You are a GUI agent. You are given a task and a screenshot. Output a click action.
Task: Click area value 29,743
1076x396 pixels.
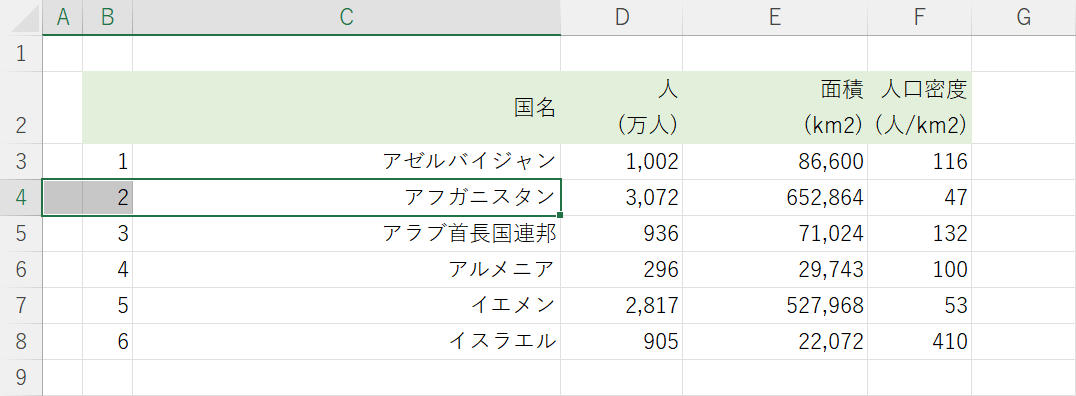(x=775, y=269)
